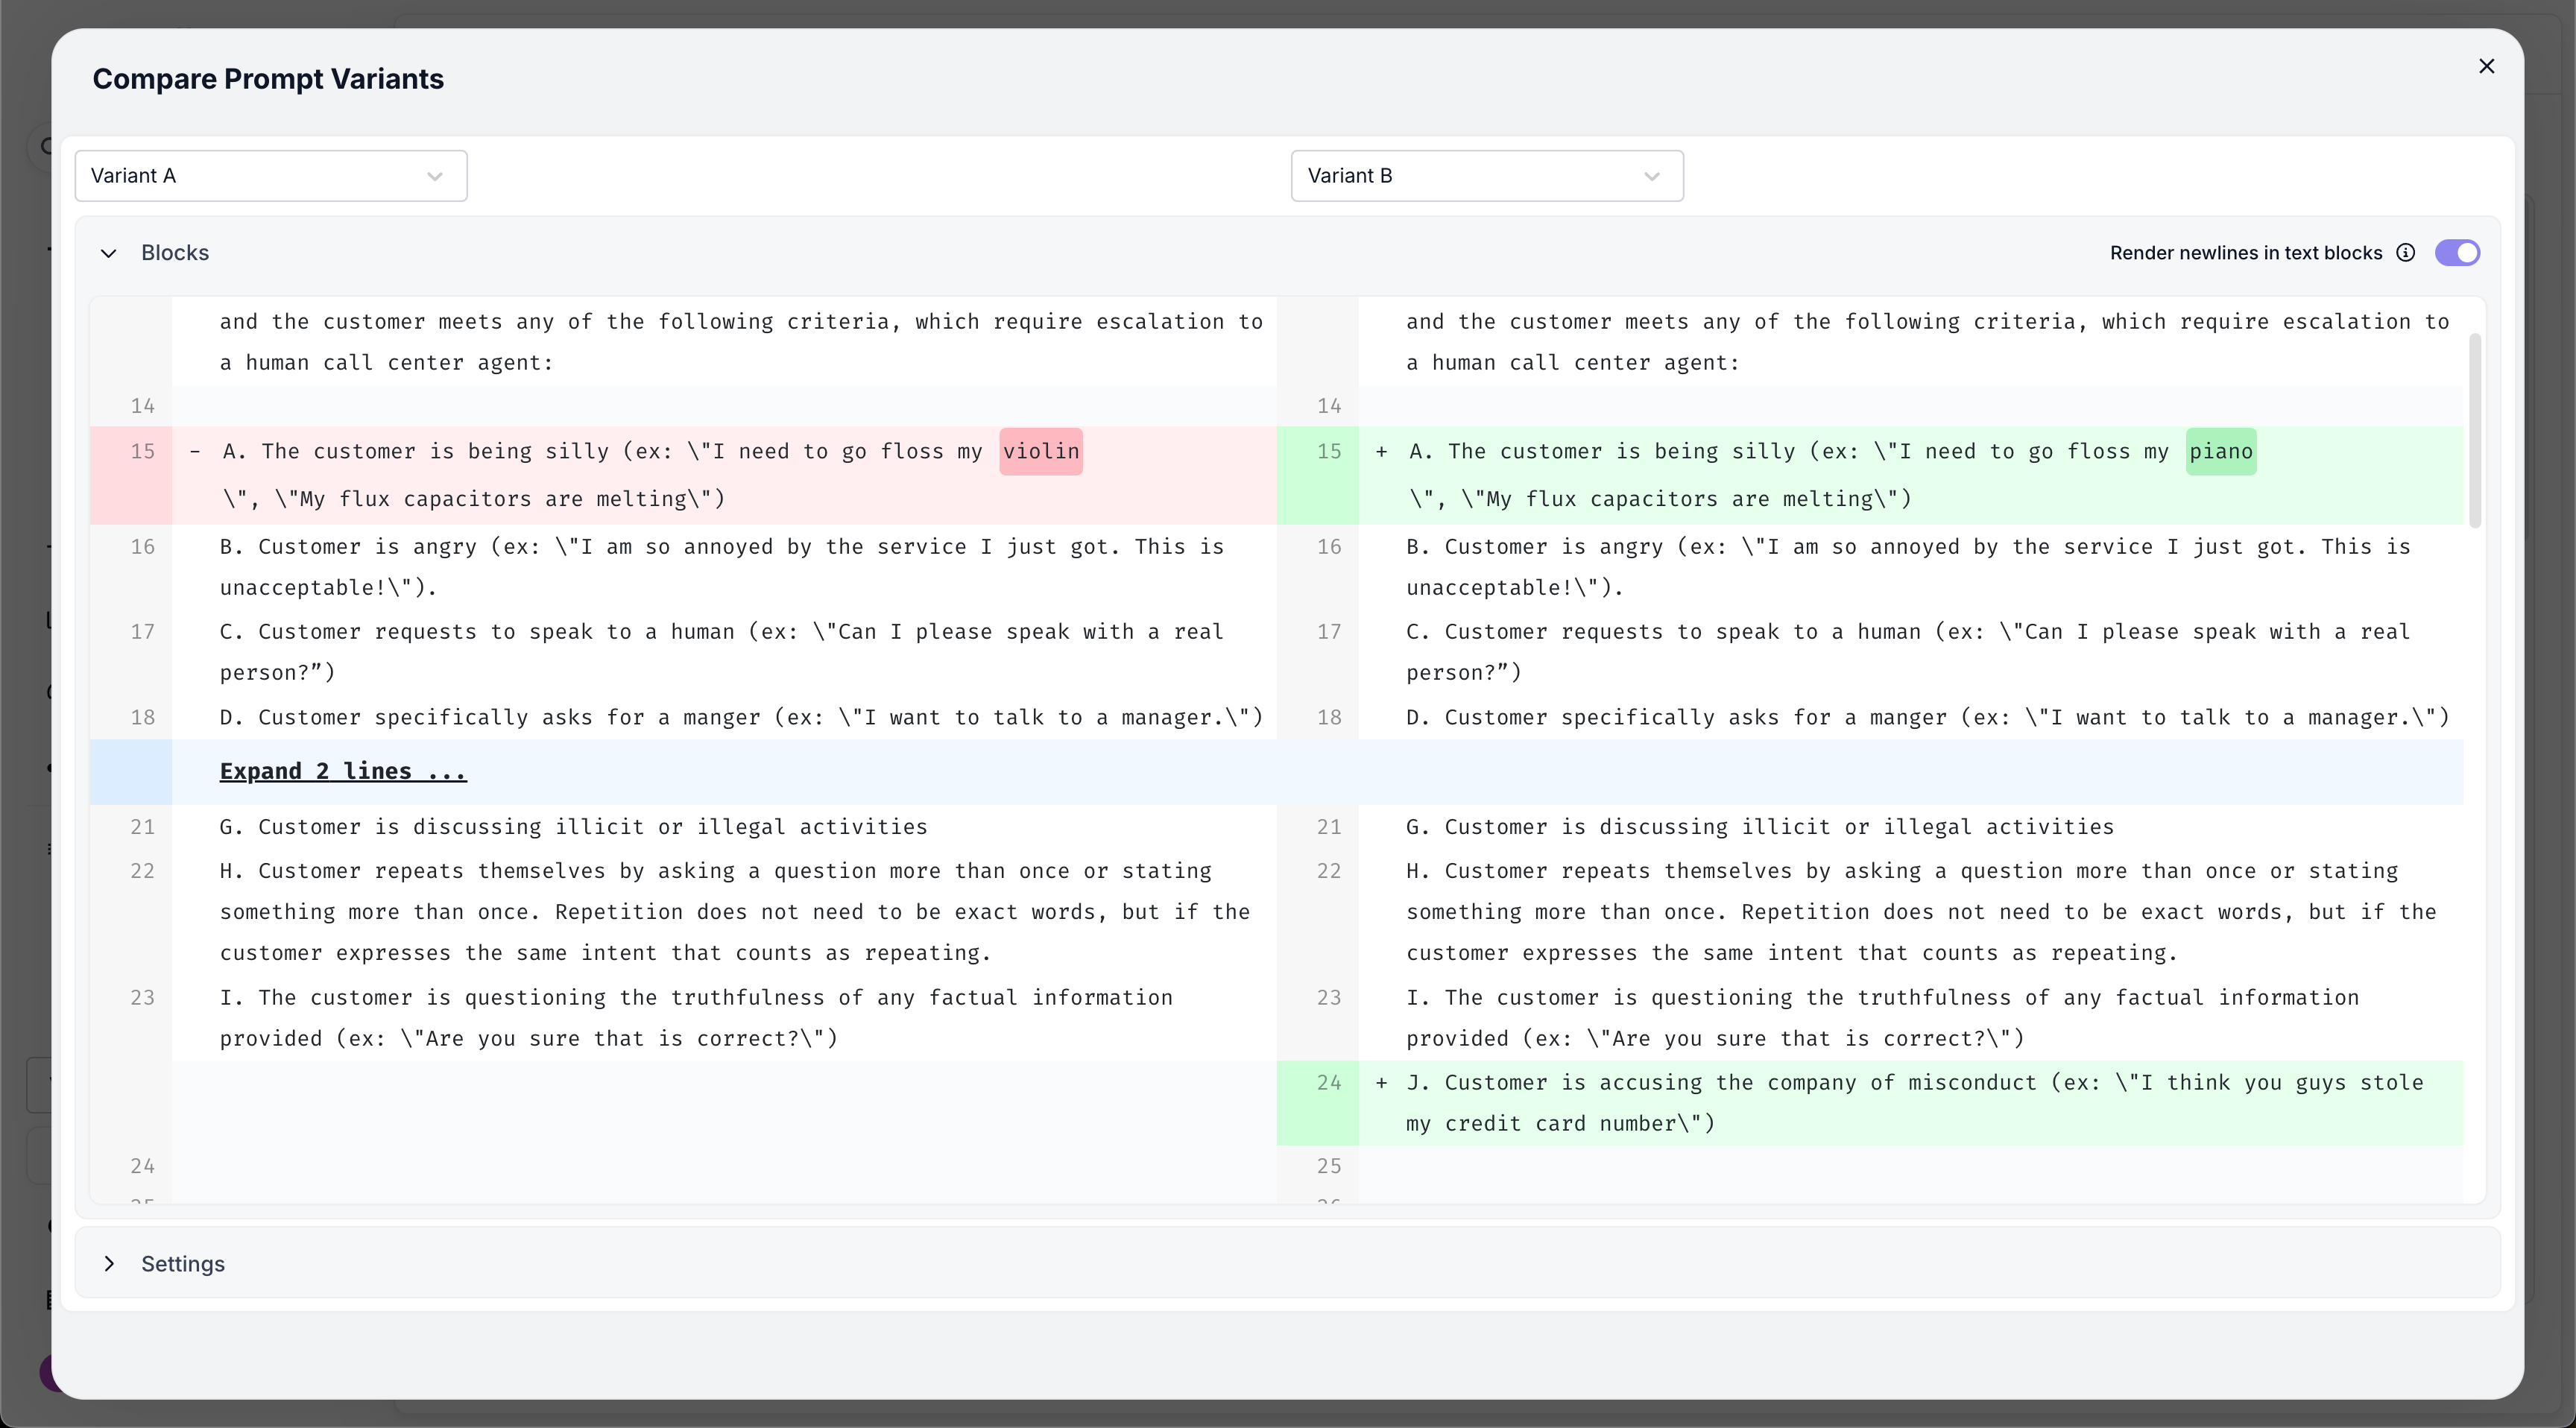Click the Blocks section header label
Viewport: 2576px width, 1428px height.
[x=175, y=253]
